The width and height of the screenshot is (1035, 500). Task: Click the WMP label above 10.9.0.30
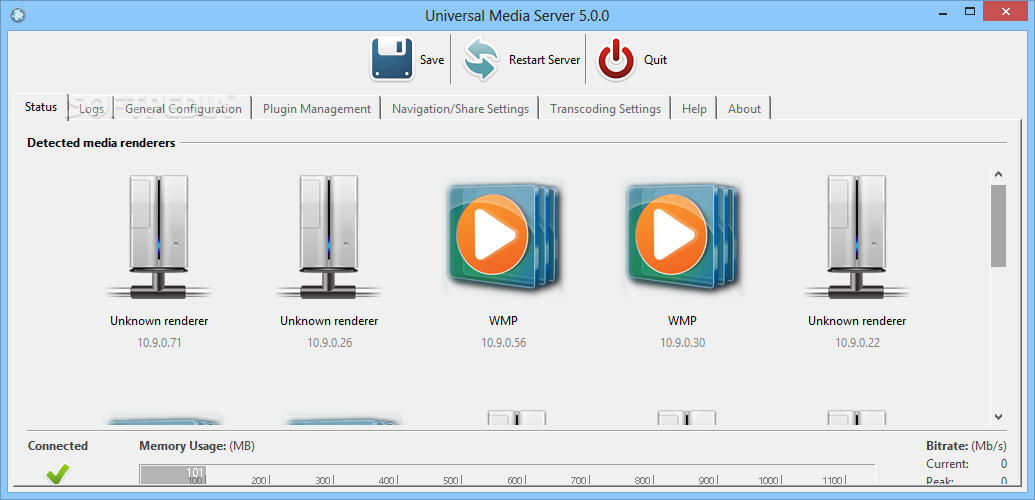point(683,321)
